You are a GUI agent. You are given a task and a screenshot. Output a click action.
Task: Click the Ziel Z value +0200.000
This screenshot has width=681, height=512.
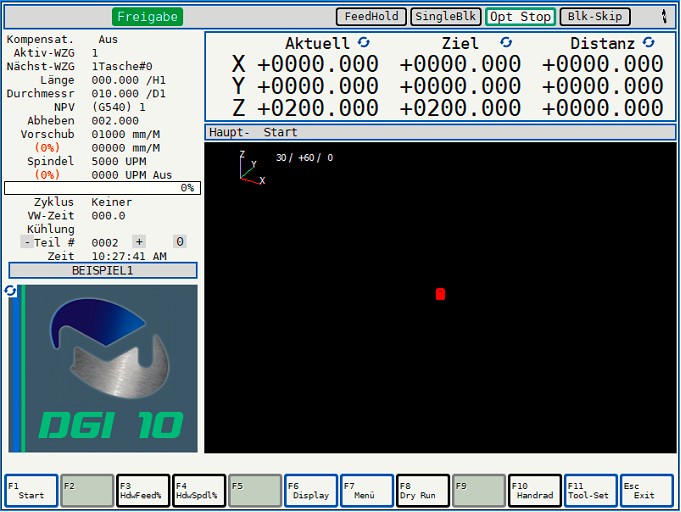coord(460,108)
